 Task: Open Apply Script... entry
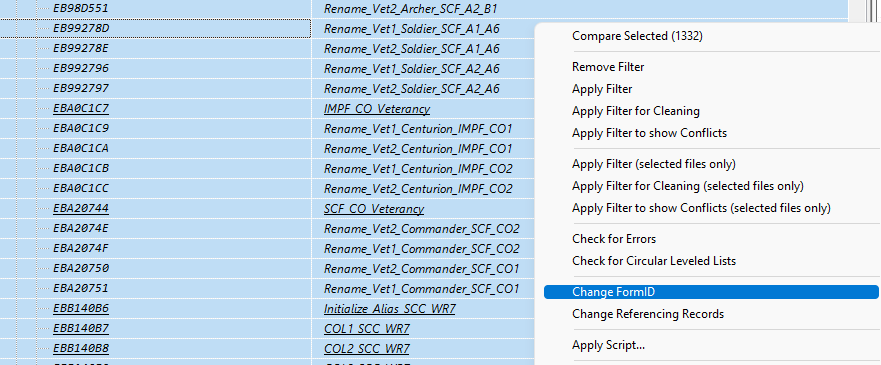click(608, 345)
